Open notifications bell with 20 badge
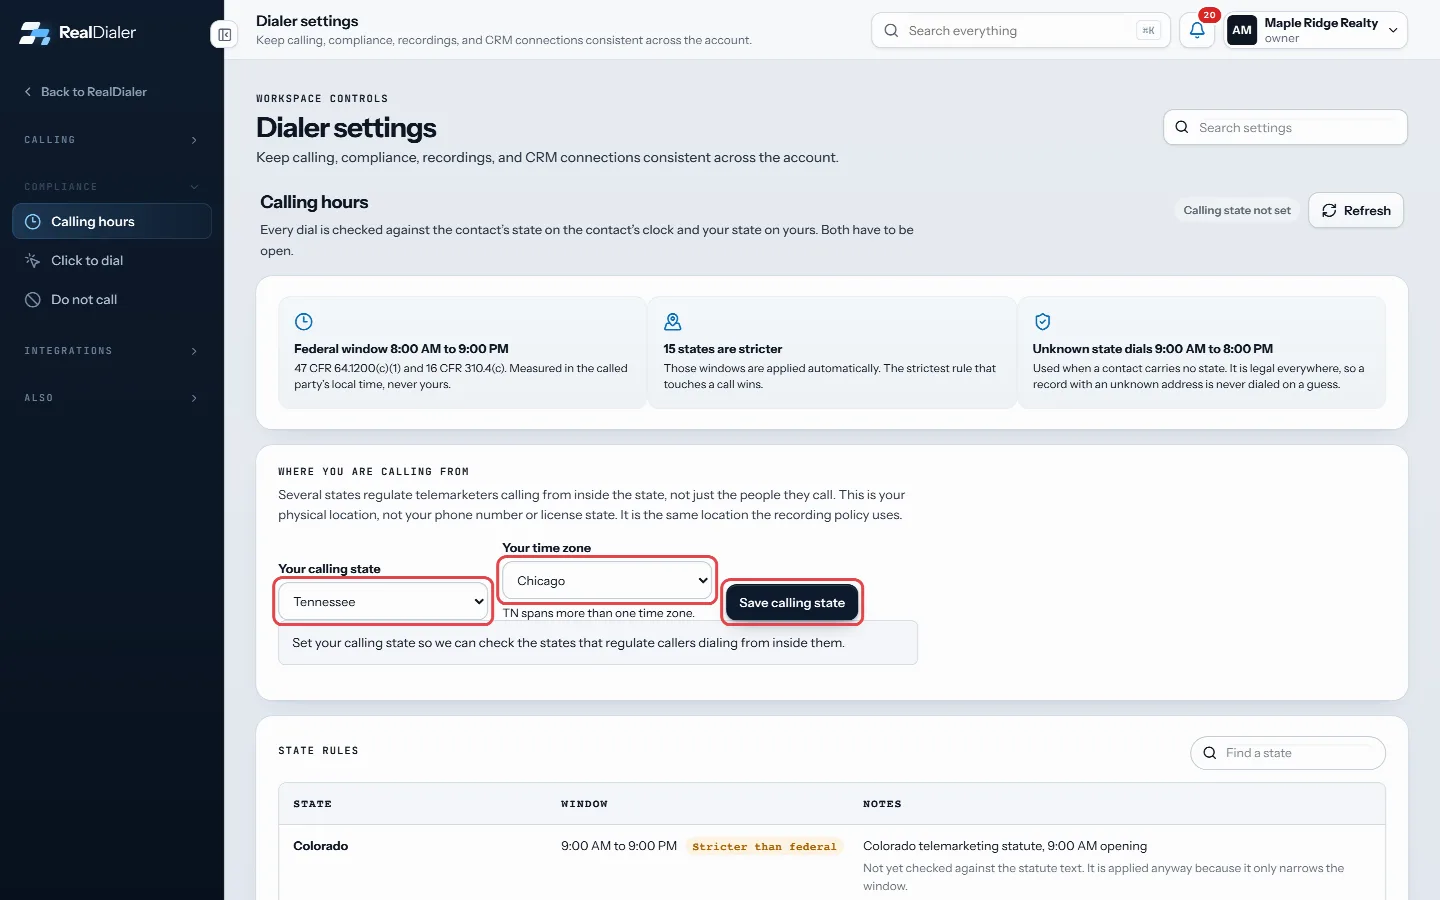This screenshot has width=1440, height=900. (1197, 30)
